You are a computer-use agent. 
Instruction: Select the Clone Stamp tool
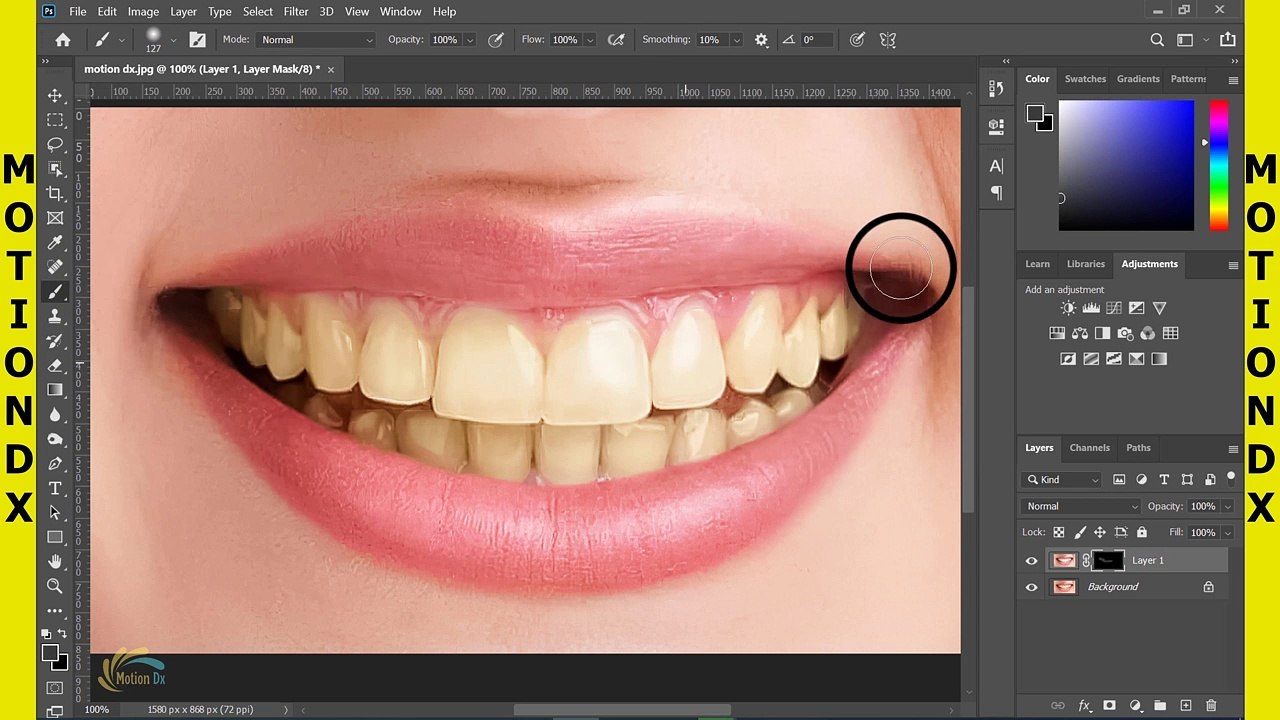click(x=55, y=316)
